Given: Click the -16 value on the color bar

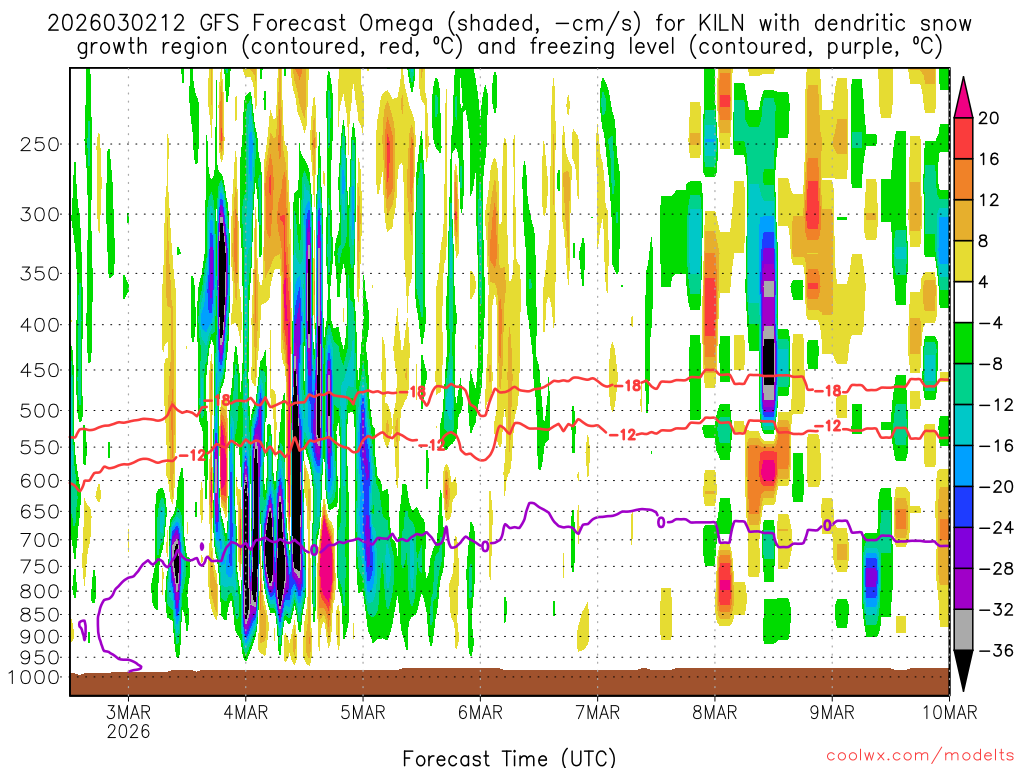Looking at the screenshot, I should 997,446.
